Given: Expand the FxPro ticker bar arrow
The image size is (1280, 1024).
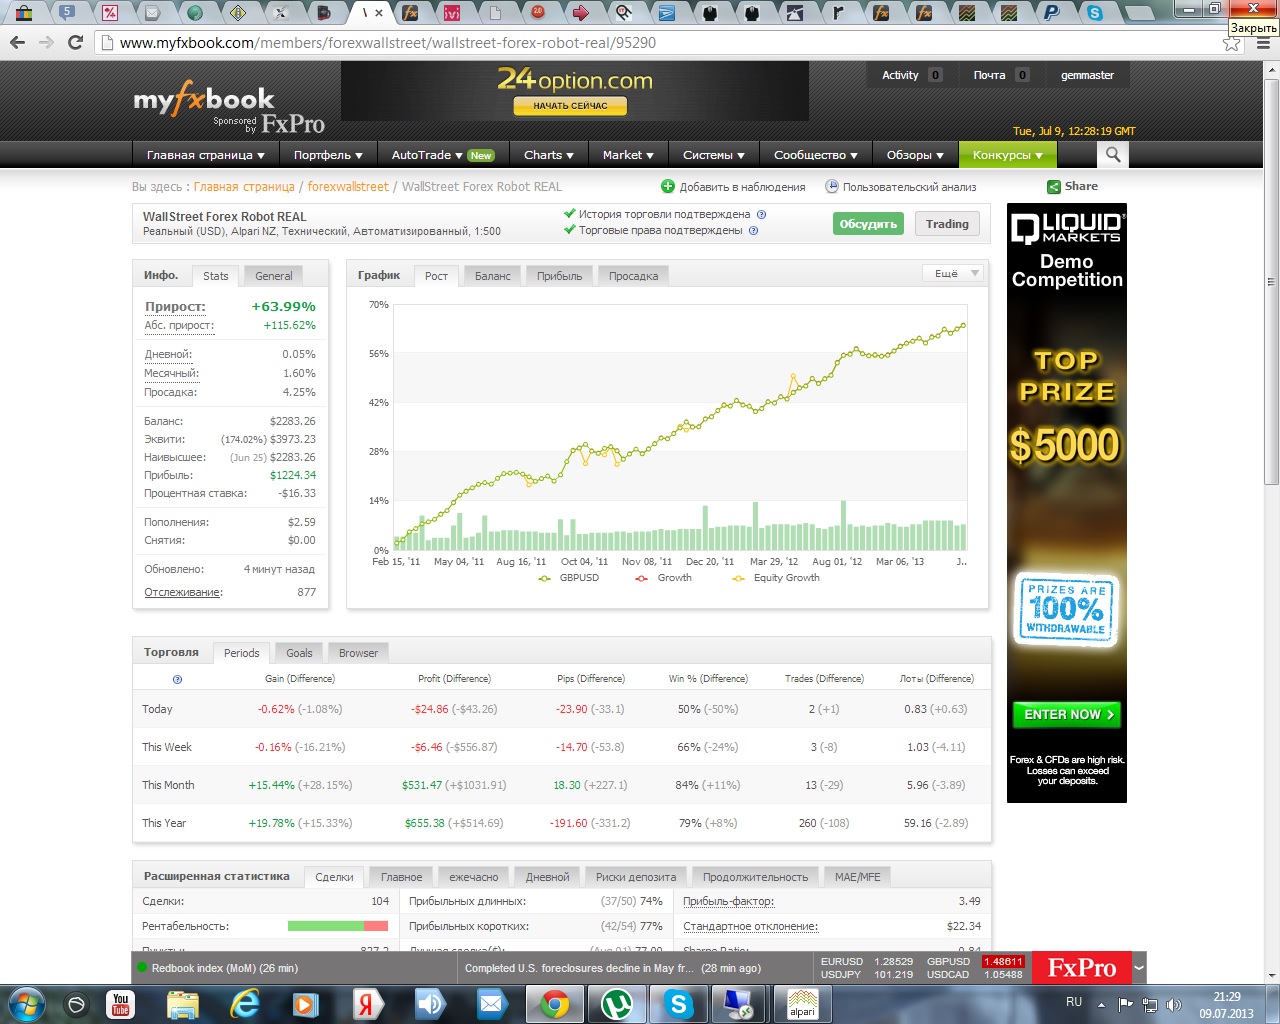Looking at the screenshot, I should pyautogui.click(x=1139, y=968).
